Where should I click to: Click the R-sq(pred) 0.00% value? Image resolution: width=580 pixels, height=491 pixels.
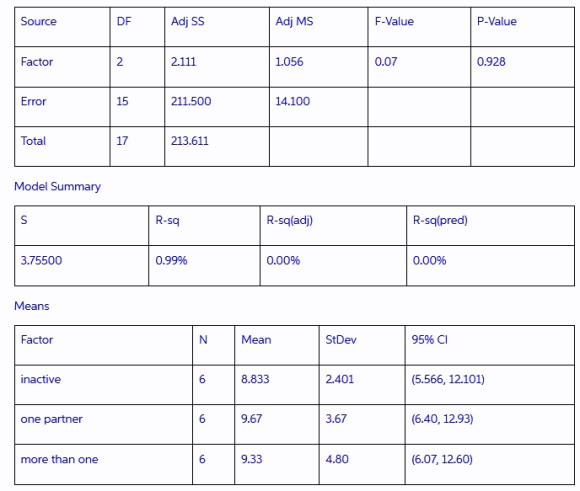[x=429, y=260]
